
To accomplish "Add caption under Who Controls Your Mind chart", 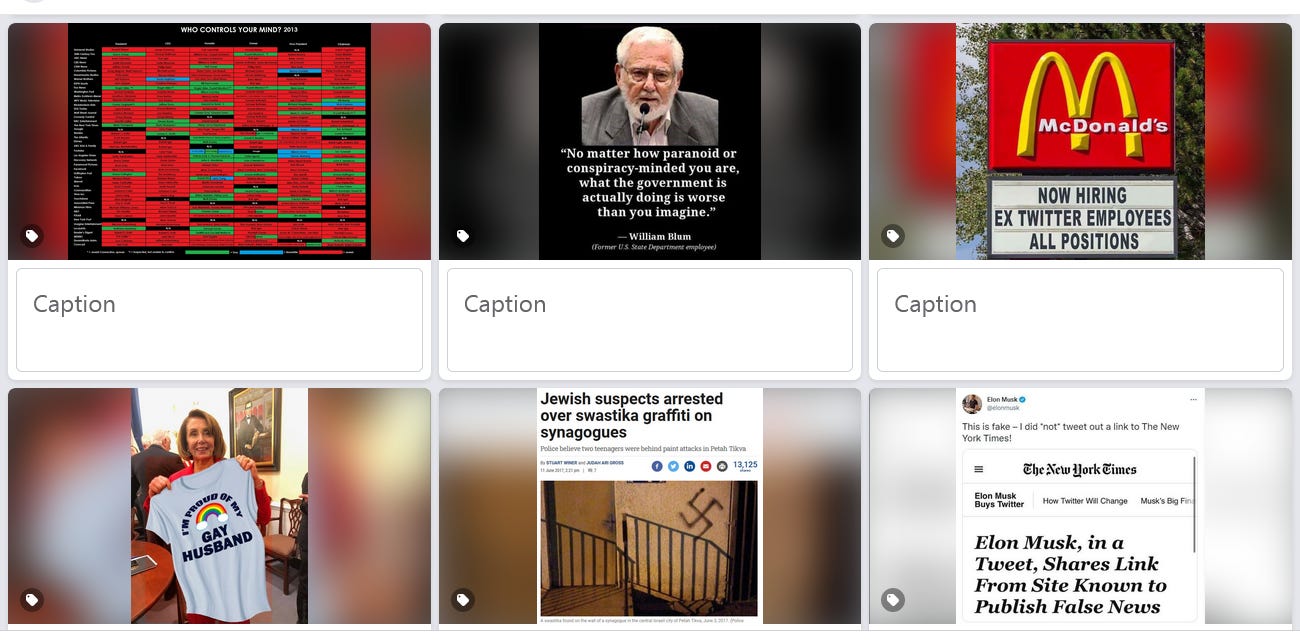I will click(x=219, y=320).
